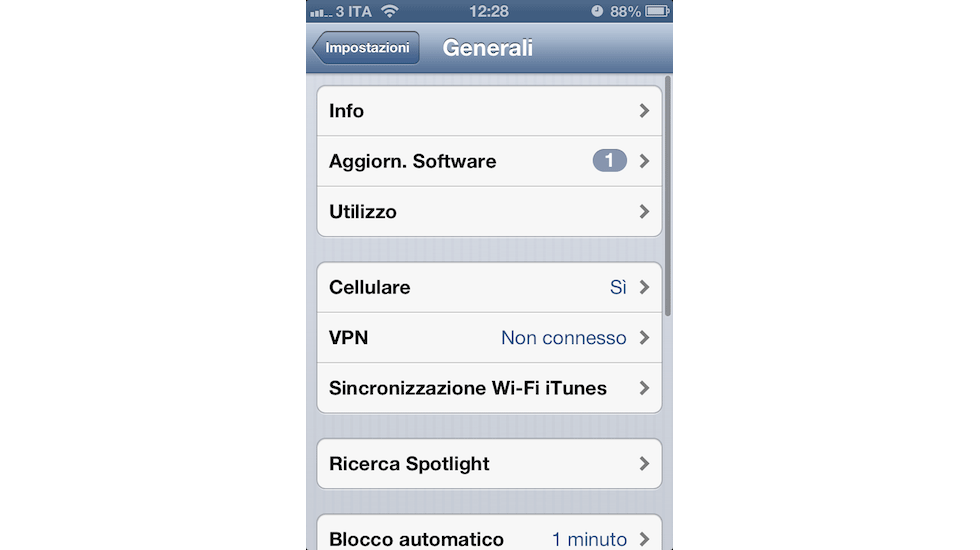Open Aggiorn. Software settings

[489, 161]
